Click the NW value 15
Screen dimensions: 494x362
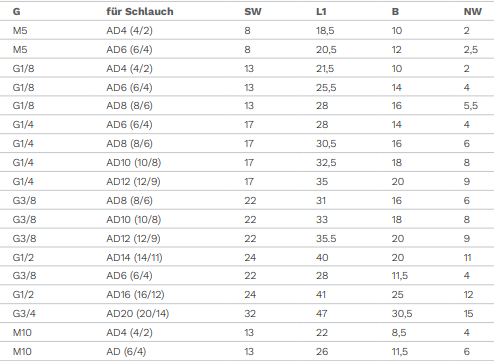tap(468, 314)
